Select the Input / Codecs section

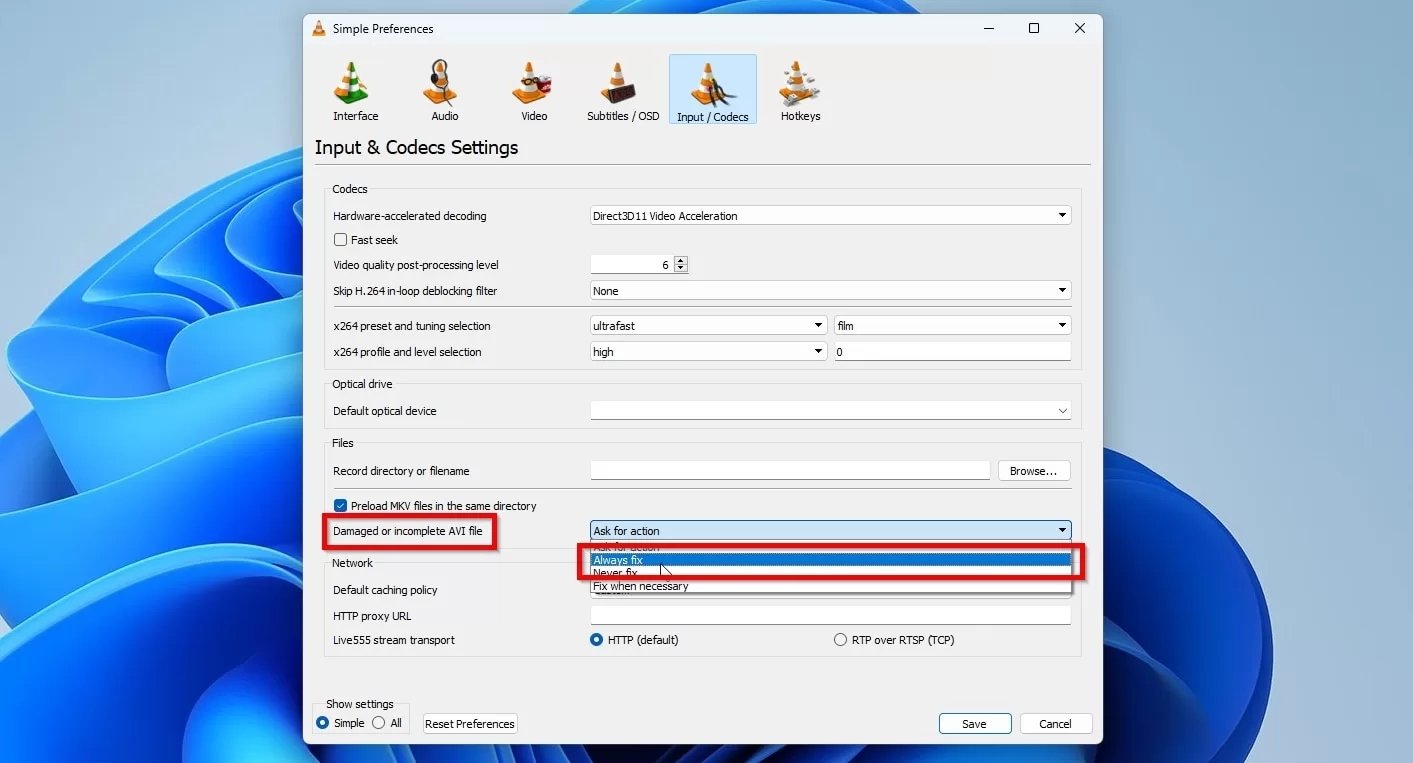coord(711,89)
